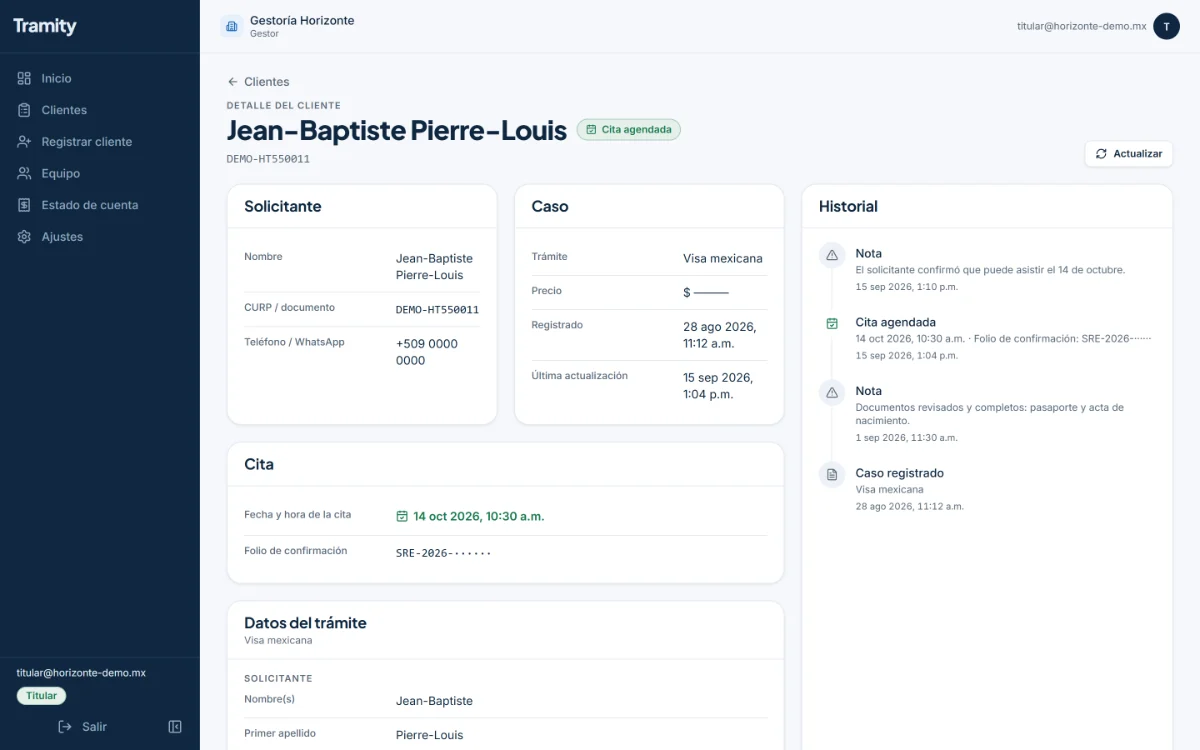Click the phone number +509 0000 0000
Image resolution: width=1200 pixels, height=750 pixels.
(427, 352)
